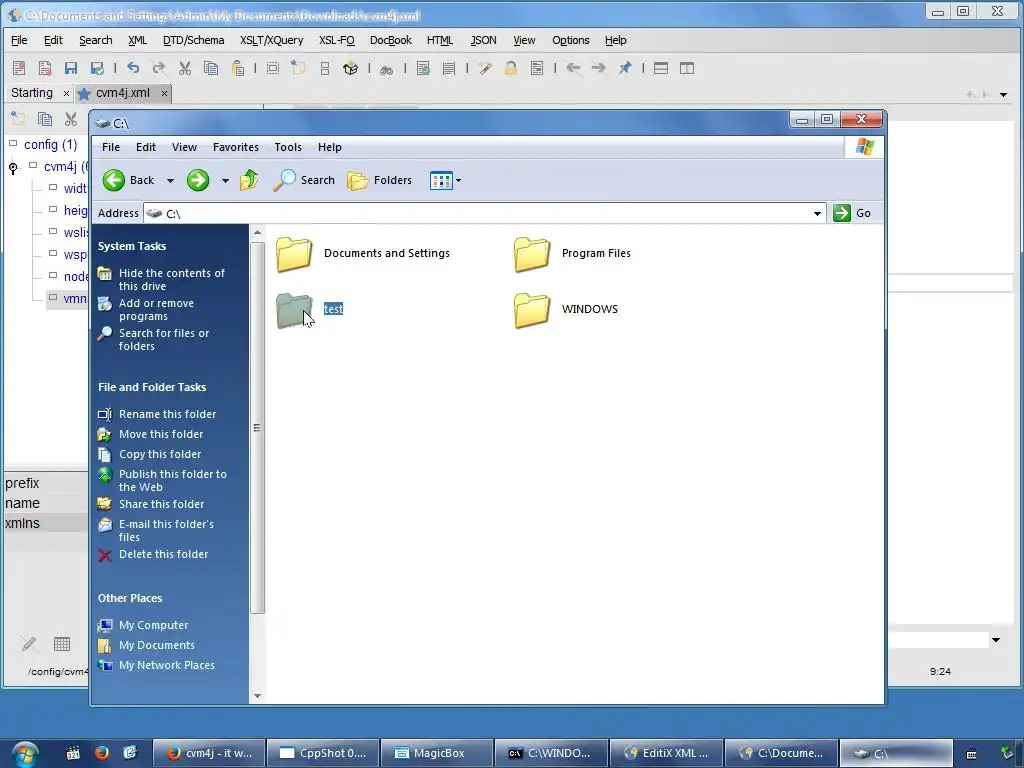Open the Forward history dropdown arrow
Image resolution: width=1024 pixels, height=768 pixels.
[x=225, y=181]
